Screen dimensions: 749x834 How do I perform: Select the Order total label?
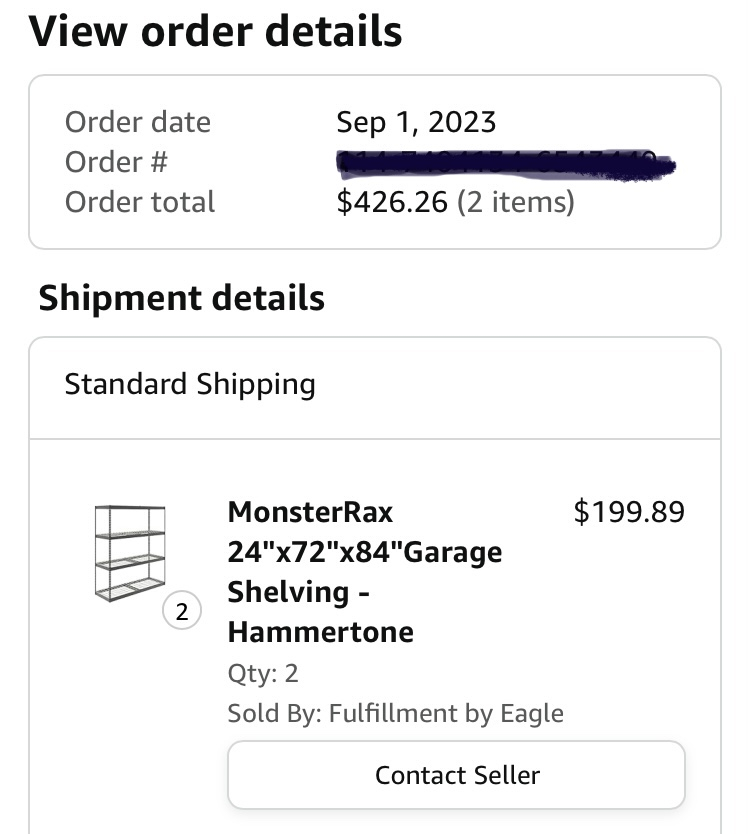point(140,202)
